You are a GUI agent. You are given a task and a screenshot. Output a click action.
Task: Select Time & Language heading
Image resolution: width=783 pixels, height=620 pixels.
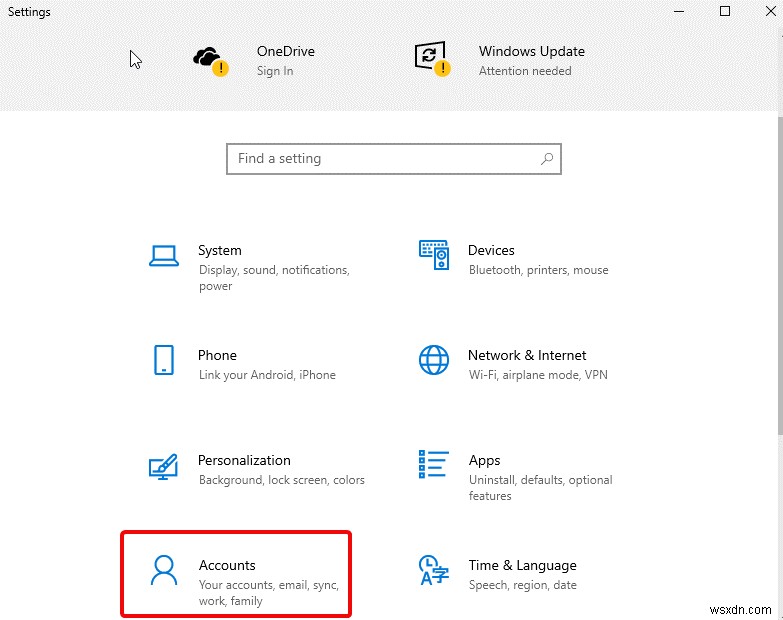click(x=522, y=565)
